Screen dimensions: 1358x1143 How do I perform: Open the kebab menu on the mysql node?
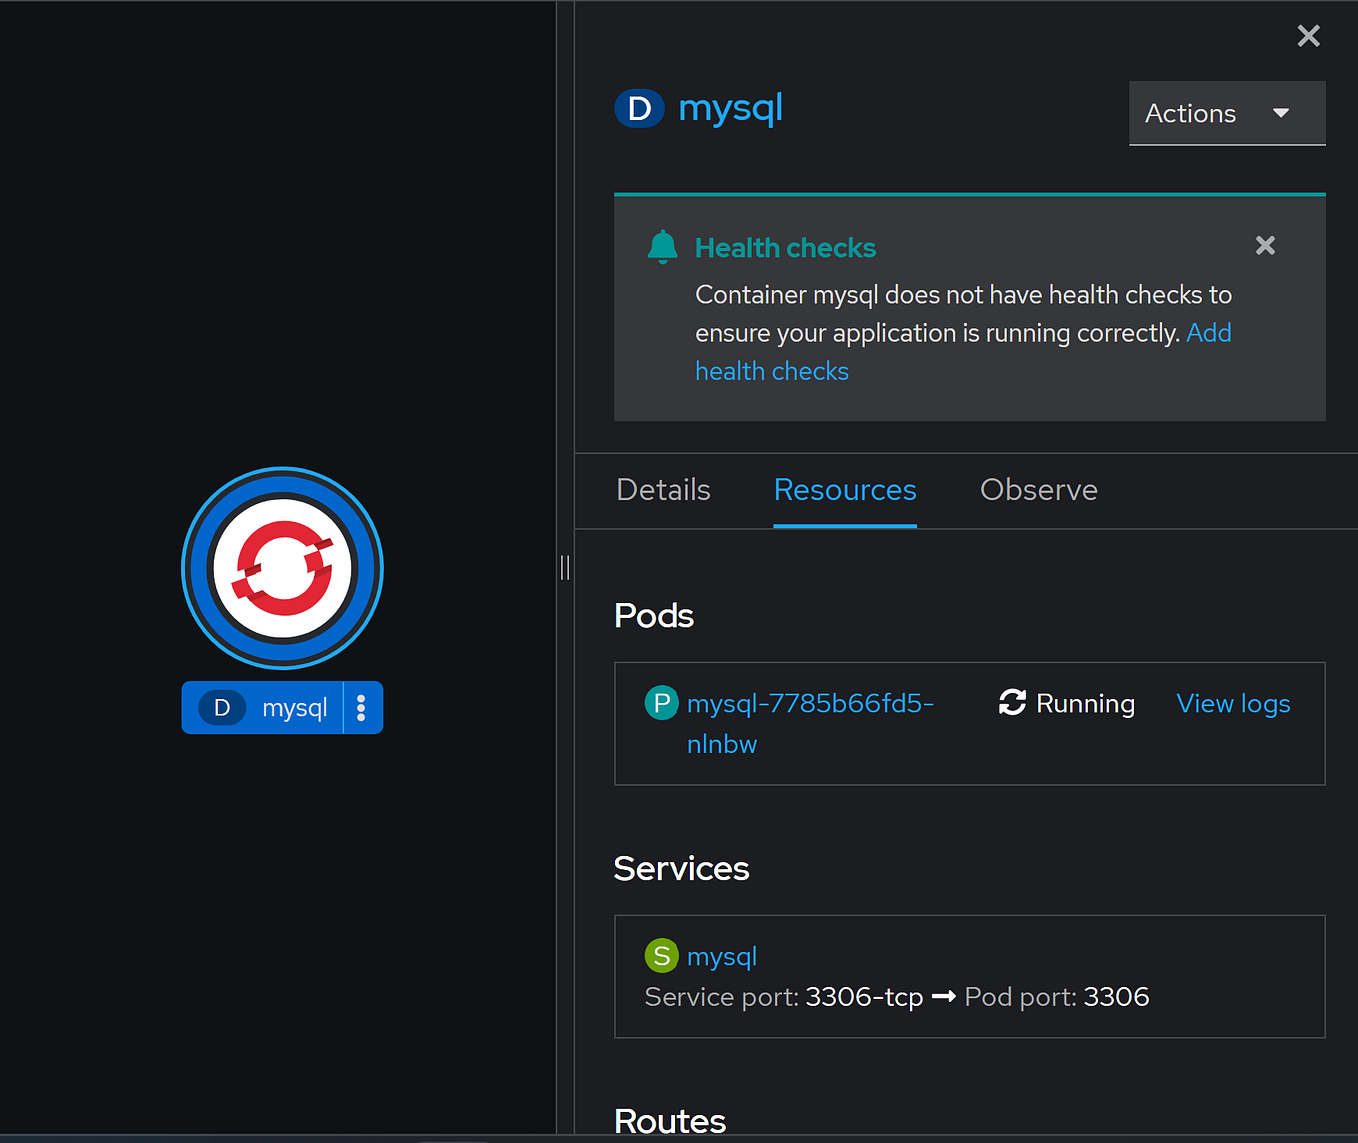(360, 707)
